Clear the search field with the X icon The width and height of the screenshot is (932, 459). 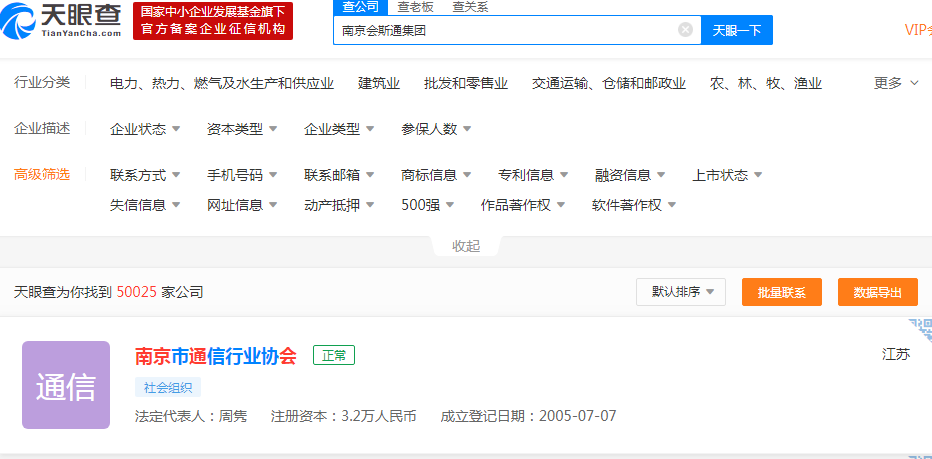685,30
